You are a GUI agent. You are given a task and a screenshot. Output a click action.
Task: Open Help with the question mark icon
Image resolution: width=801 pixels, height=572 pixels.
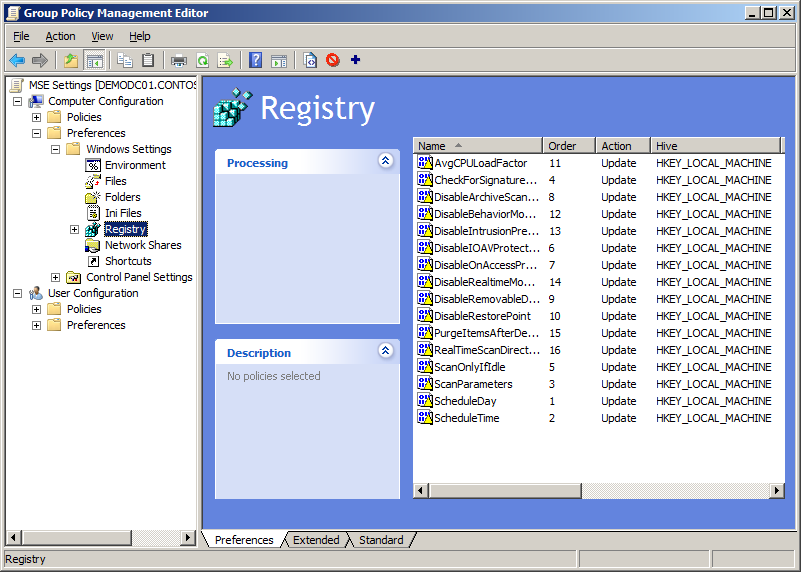point(256,60)
